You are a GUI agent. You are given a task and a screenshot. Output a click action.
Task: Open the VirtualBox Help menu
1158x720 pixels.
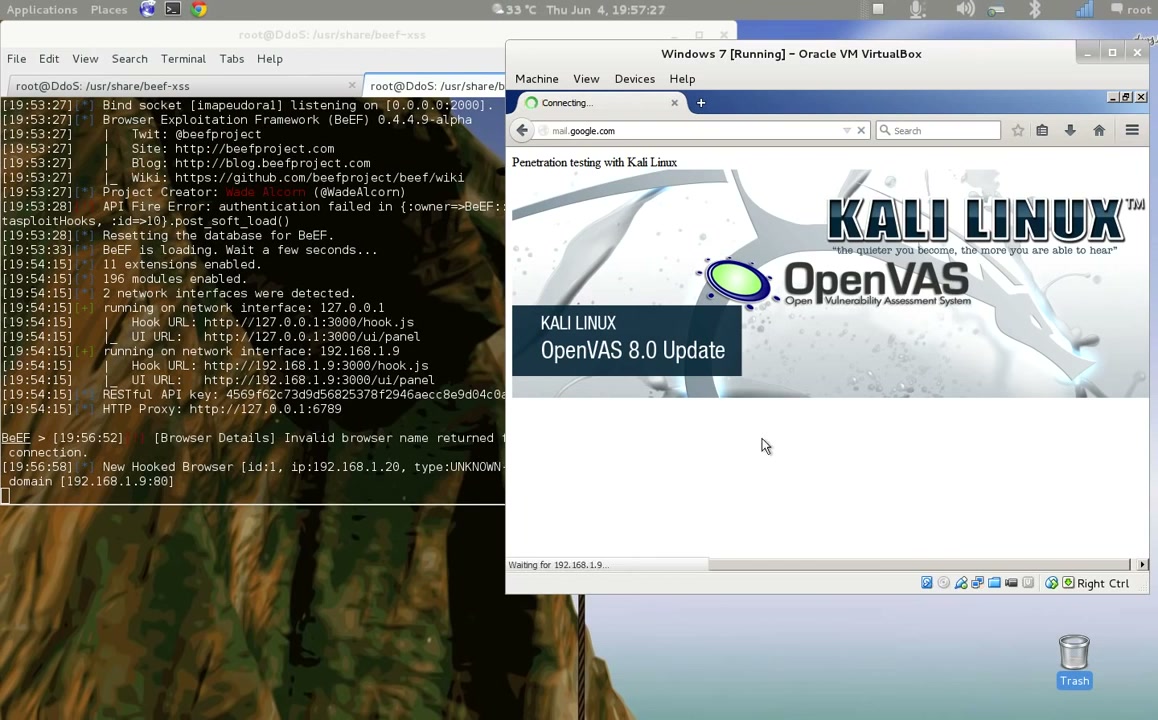682,79
